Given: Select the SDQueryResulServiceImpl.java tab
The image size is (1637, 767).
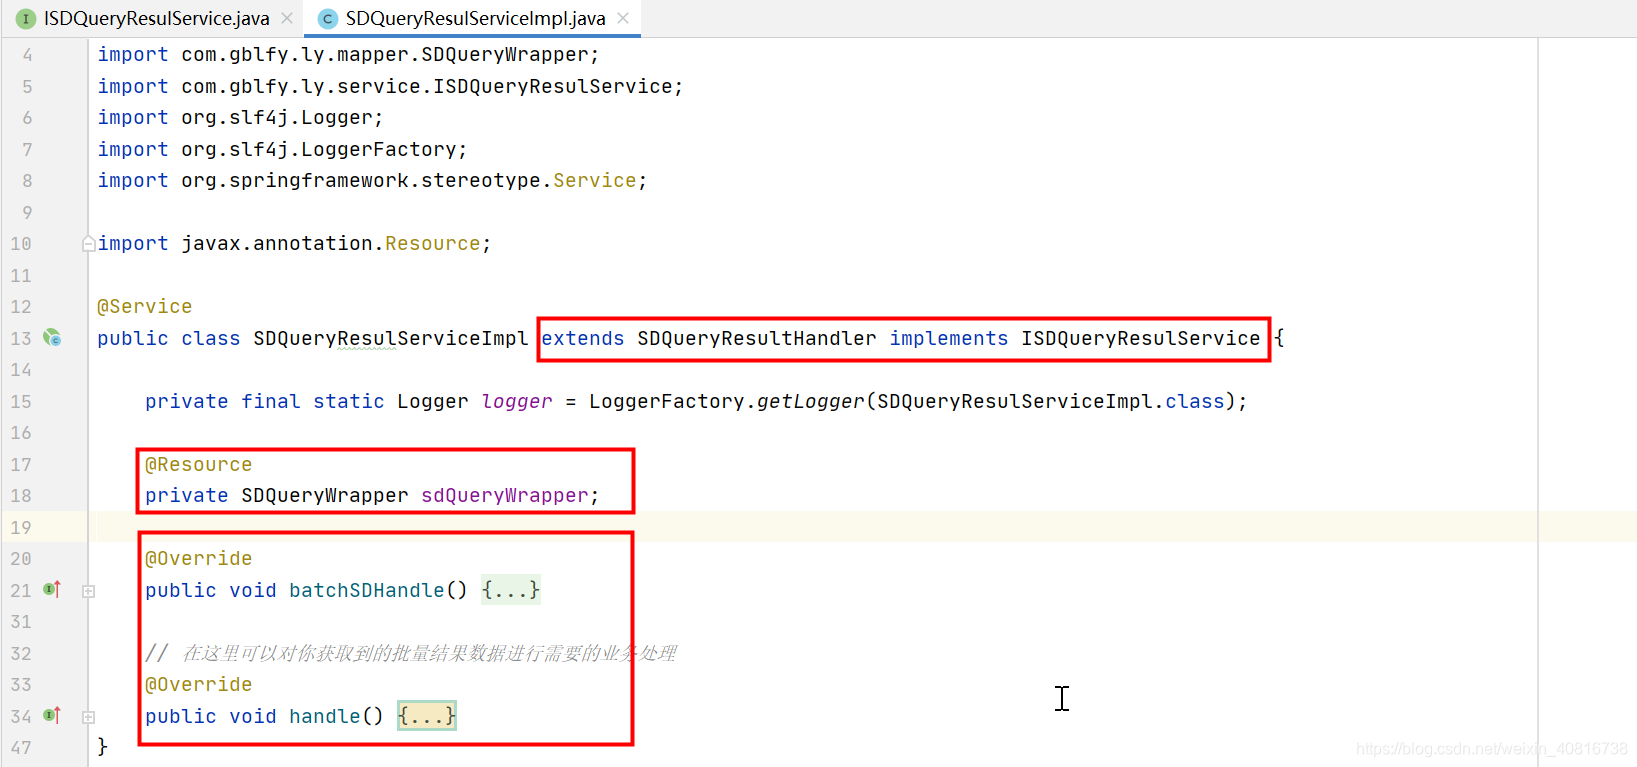Looking at the screenshot, I should tap(475, 18).
